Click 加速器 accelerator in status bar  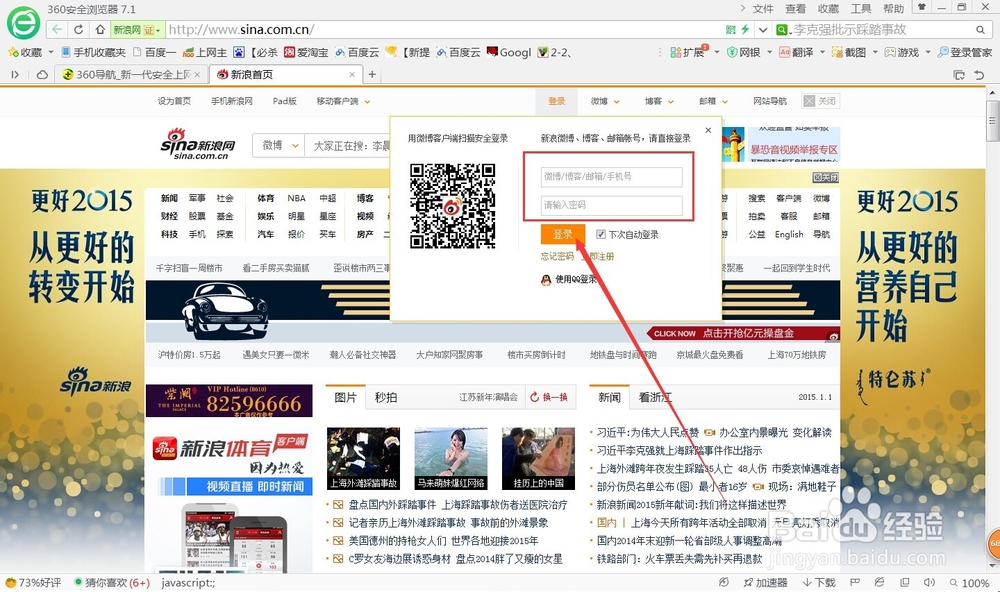tap(765, 582)
